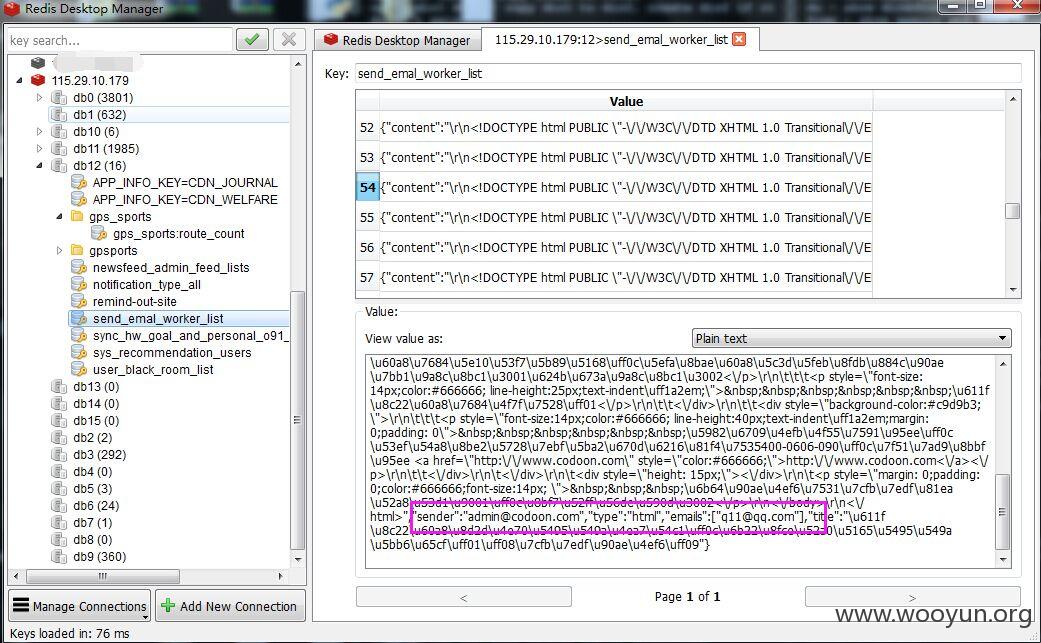The width and height of the screenshot is (1041, 643).
Task: Select db14 (0) in tree
Action: (x=96, y=403)
